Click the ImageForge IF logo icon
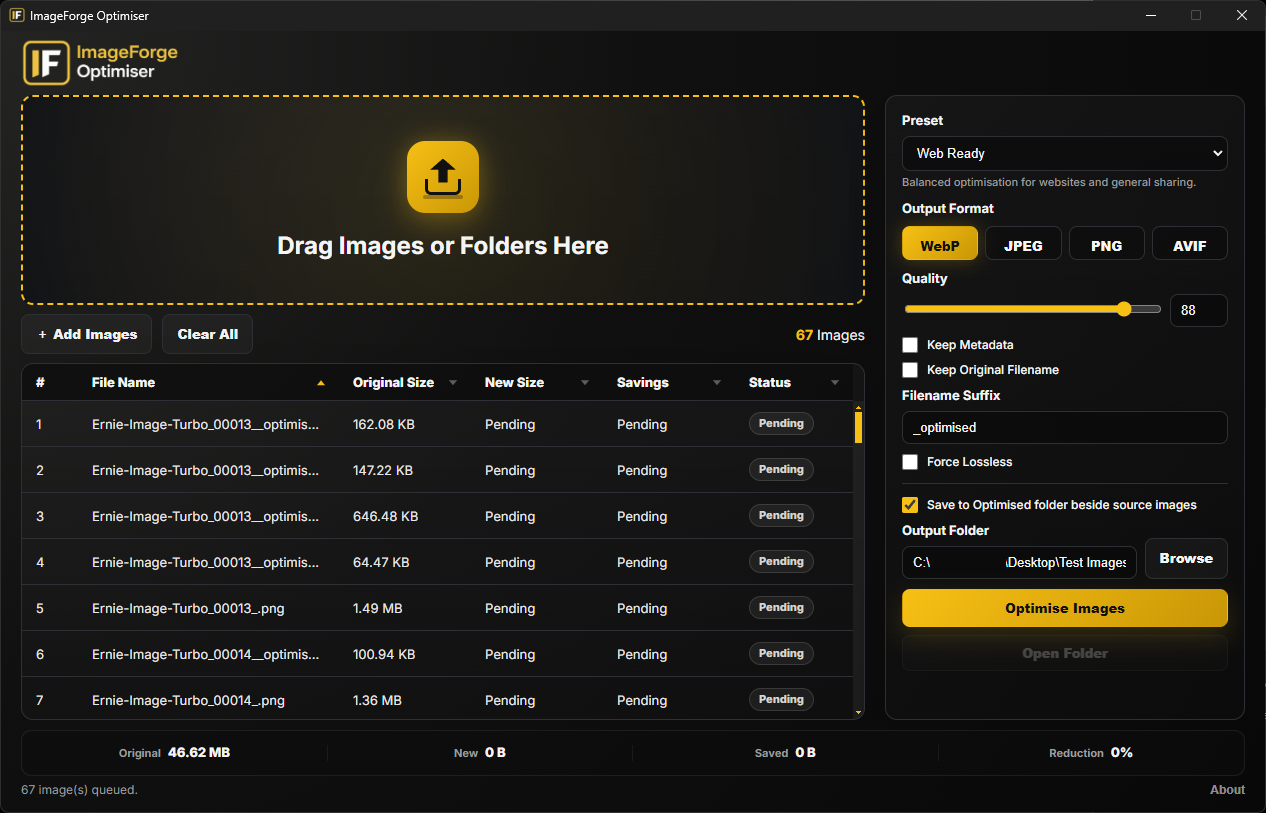This screenshot has width=1266, height=813. [46, 62]
